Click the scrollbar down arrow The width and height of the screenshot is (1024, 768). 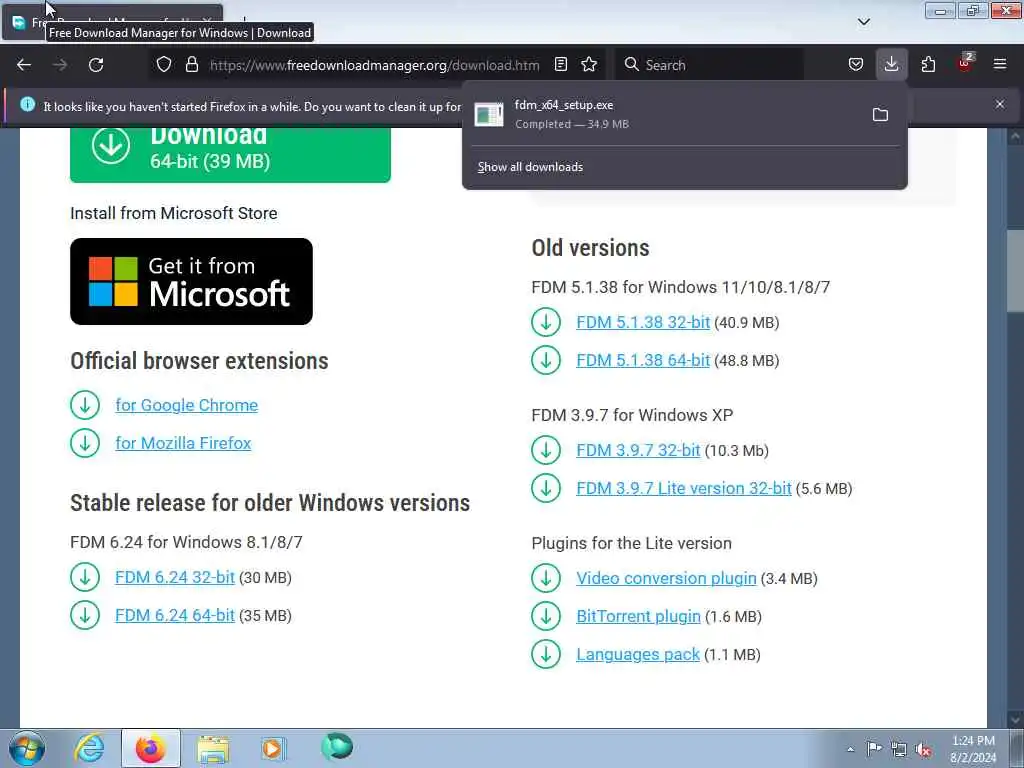click(1015, 718)
